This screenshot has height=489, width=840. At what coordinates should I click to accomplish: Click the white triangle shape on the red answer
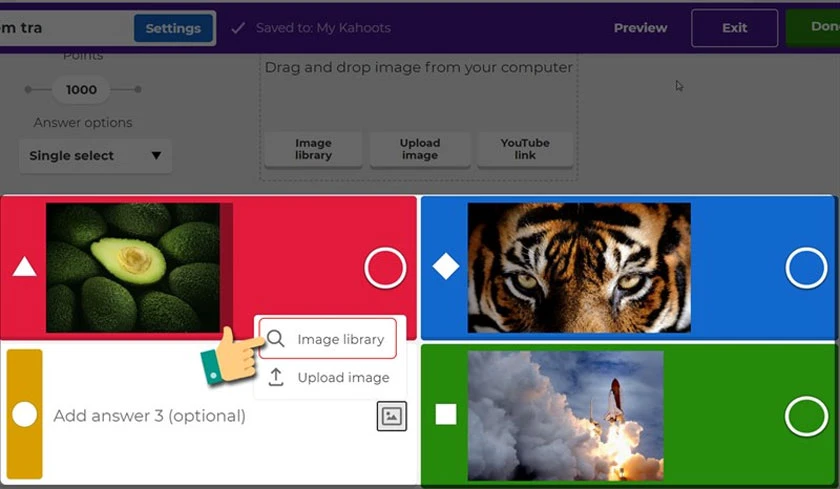coord(25,266)
